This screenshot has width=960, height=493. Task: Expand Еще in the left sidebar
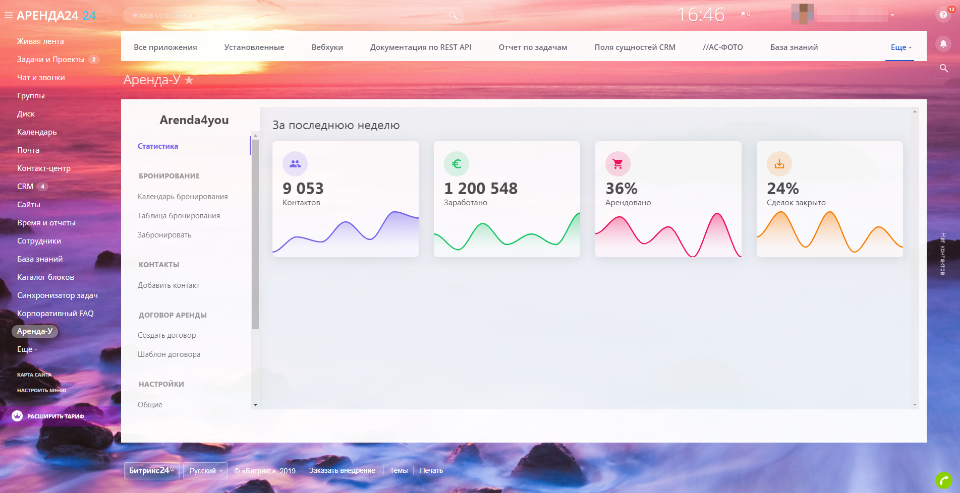tap(27, 349)
